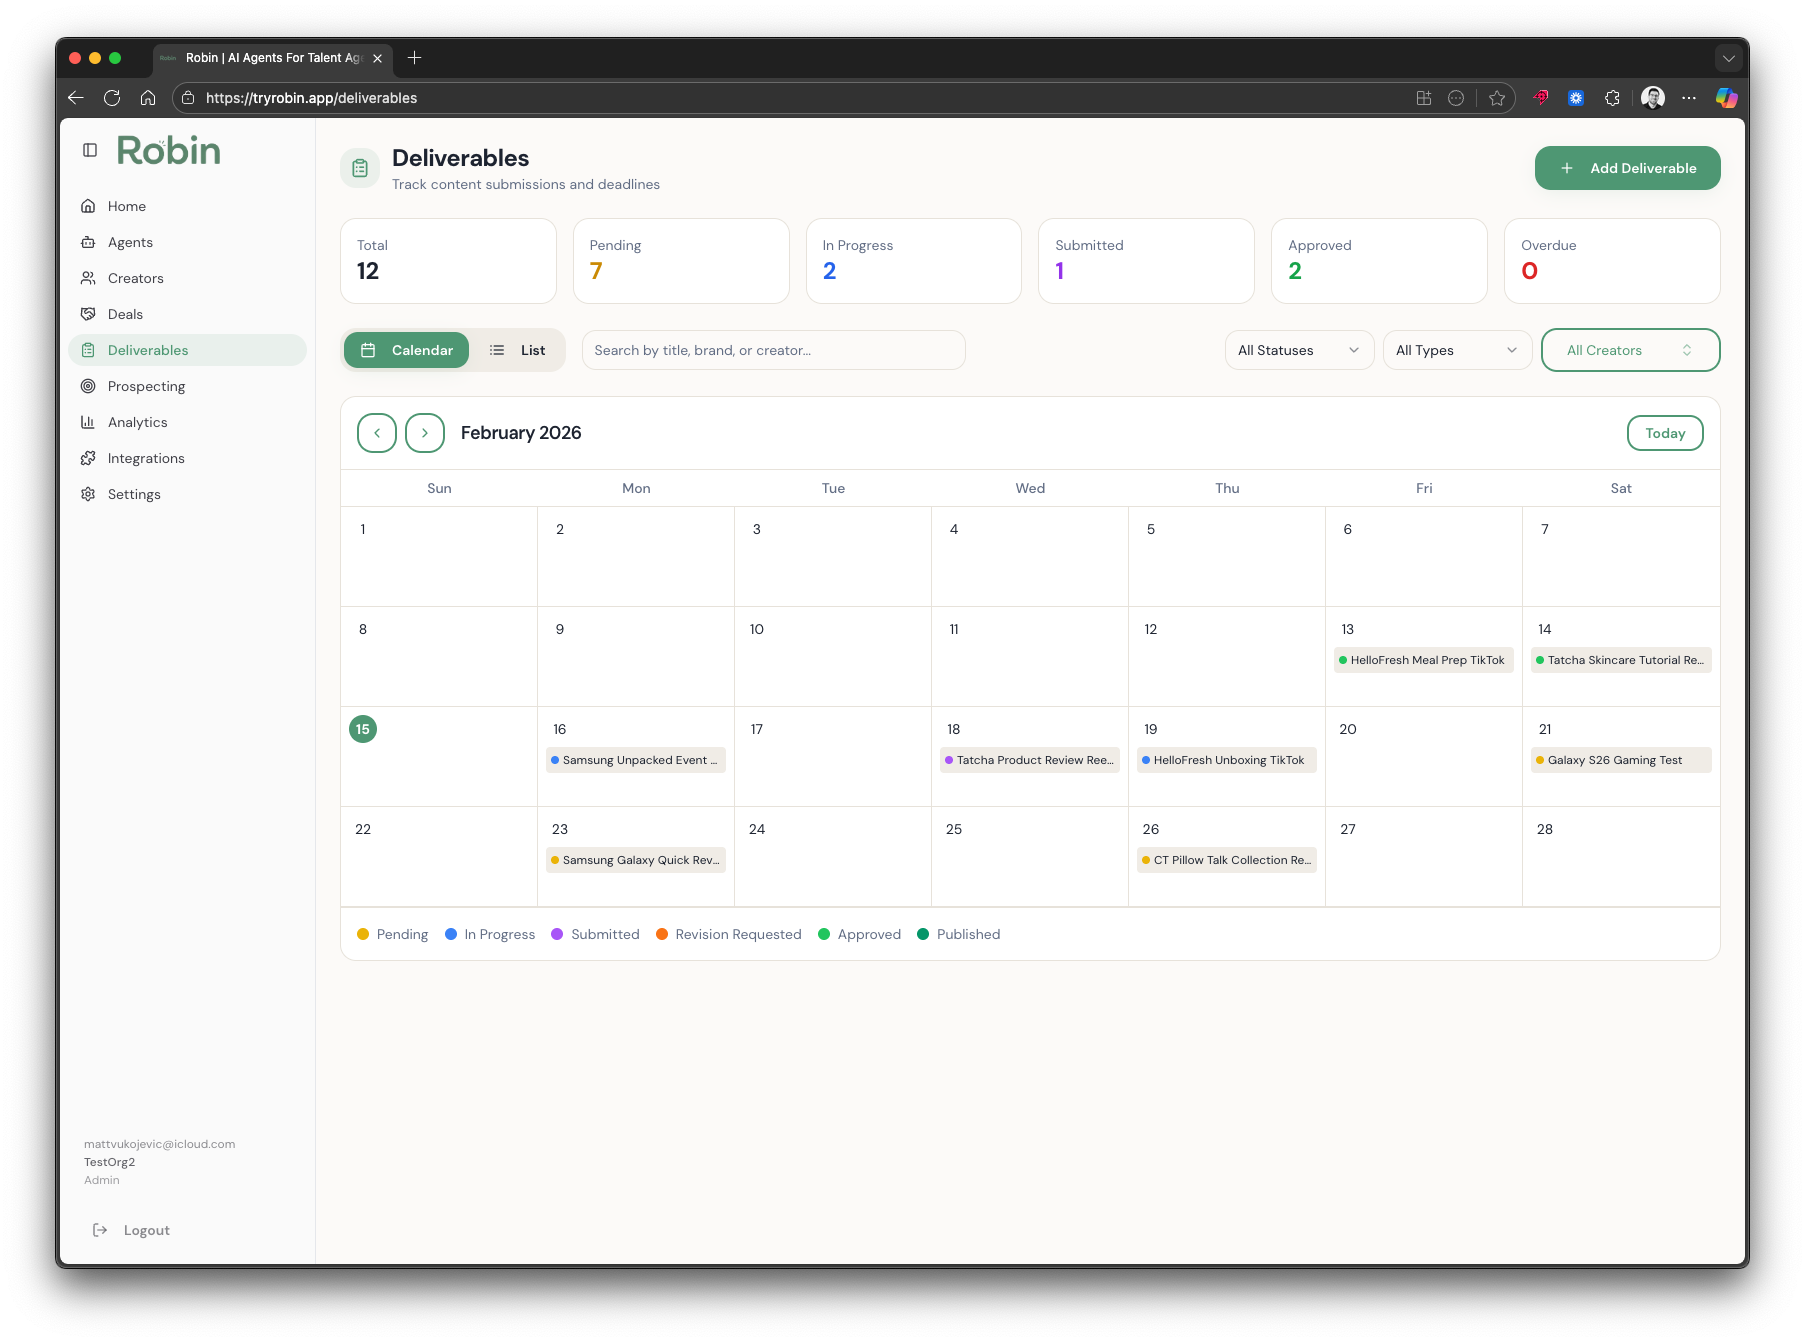Open Integrations puzzle icon in sidebar
Image resolution: width=1805 pixels, height=1342 pixels.
(x=88, y=458)
